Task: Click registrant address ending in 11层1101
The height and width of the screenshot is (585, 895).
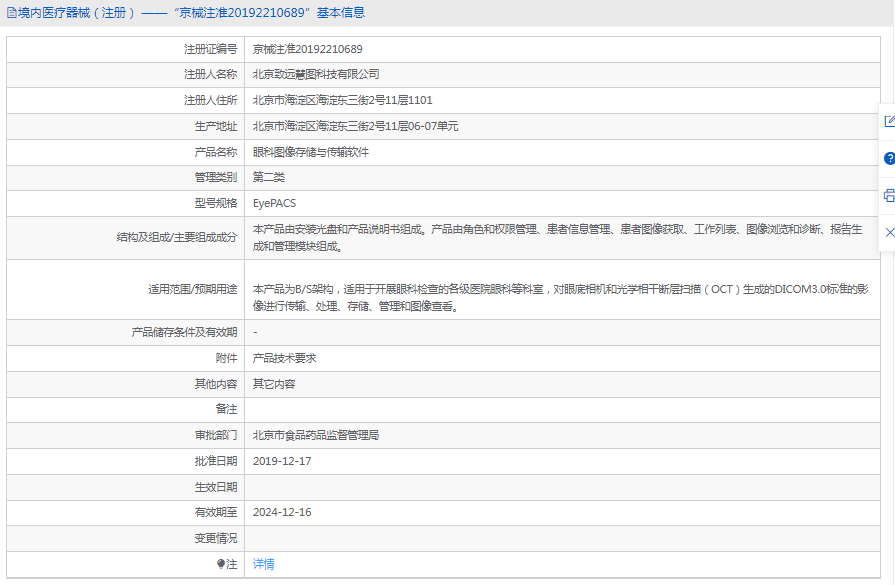Action: tap(342, 100)
